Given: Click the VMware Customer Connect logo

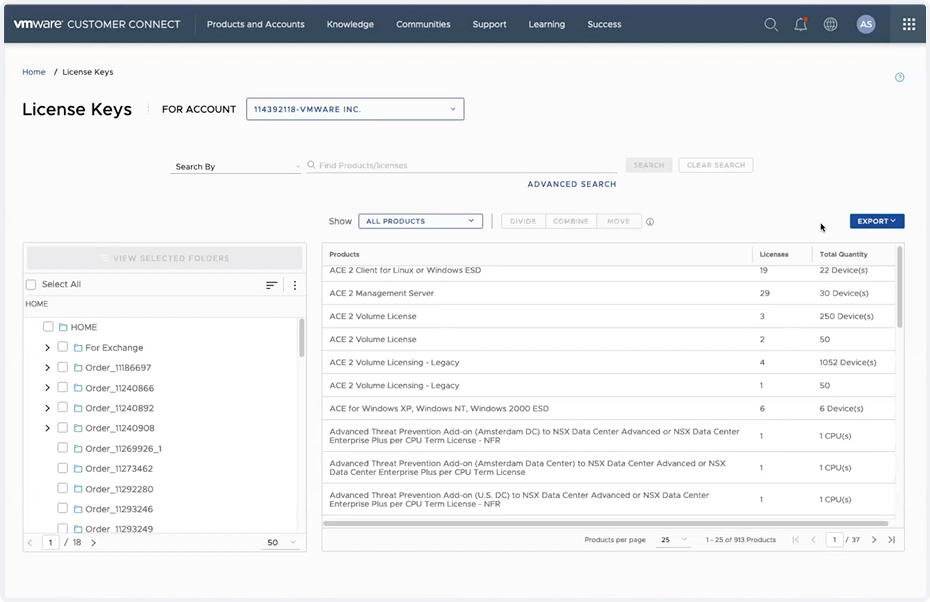Looking at the screenshot, I should (x=97, y=24).
